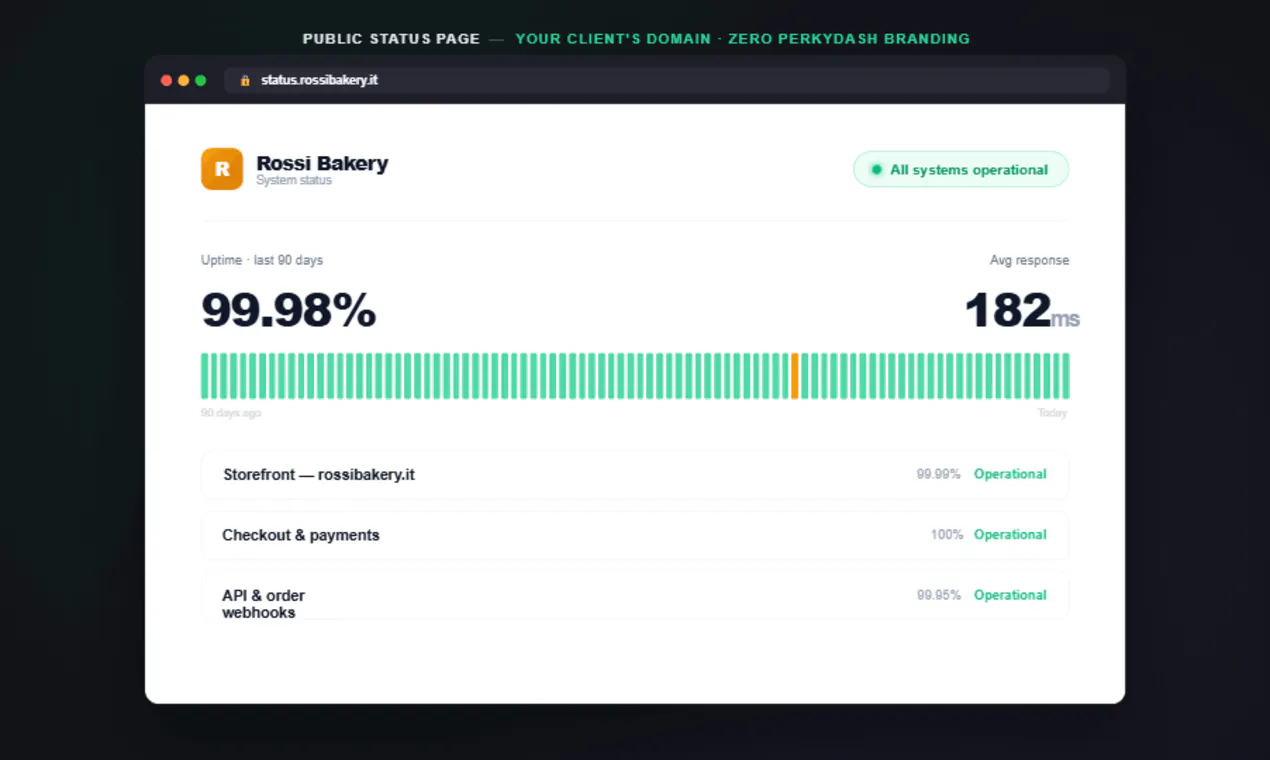
Task: Click the PUBLIC STATUS PAGE caption
Action: [391, 39]
